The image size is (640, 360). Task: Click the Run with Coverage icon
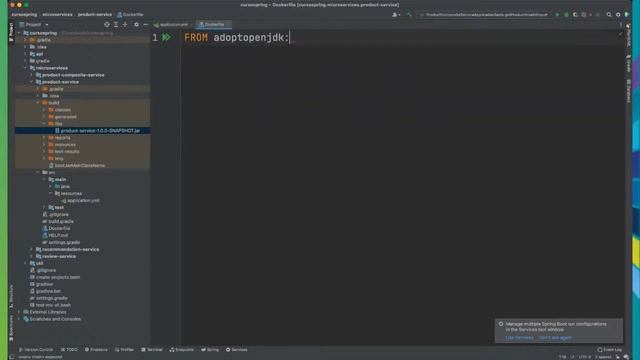coord(575,15)
